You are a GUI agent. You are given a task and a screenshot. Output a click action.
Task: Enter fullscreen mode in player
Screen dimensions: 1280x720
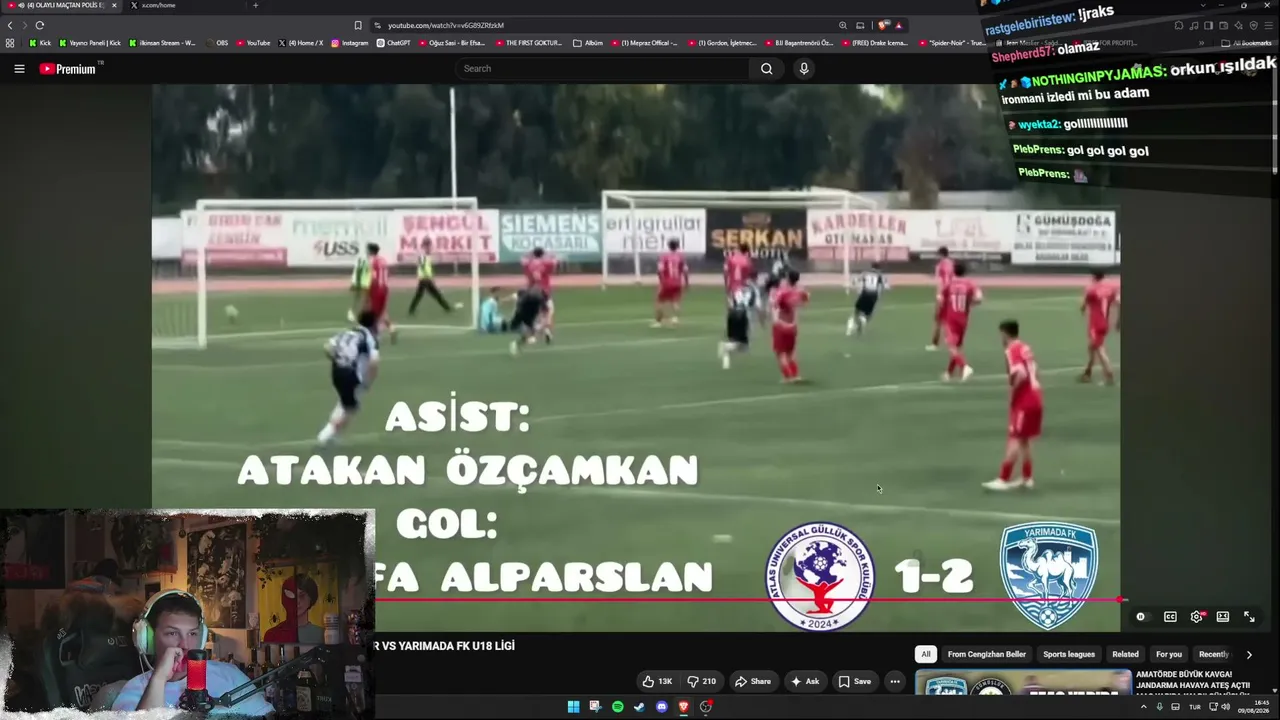1249,617
